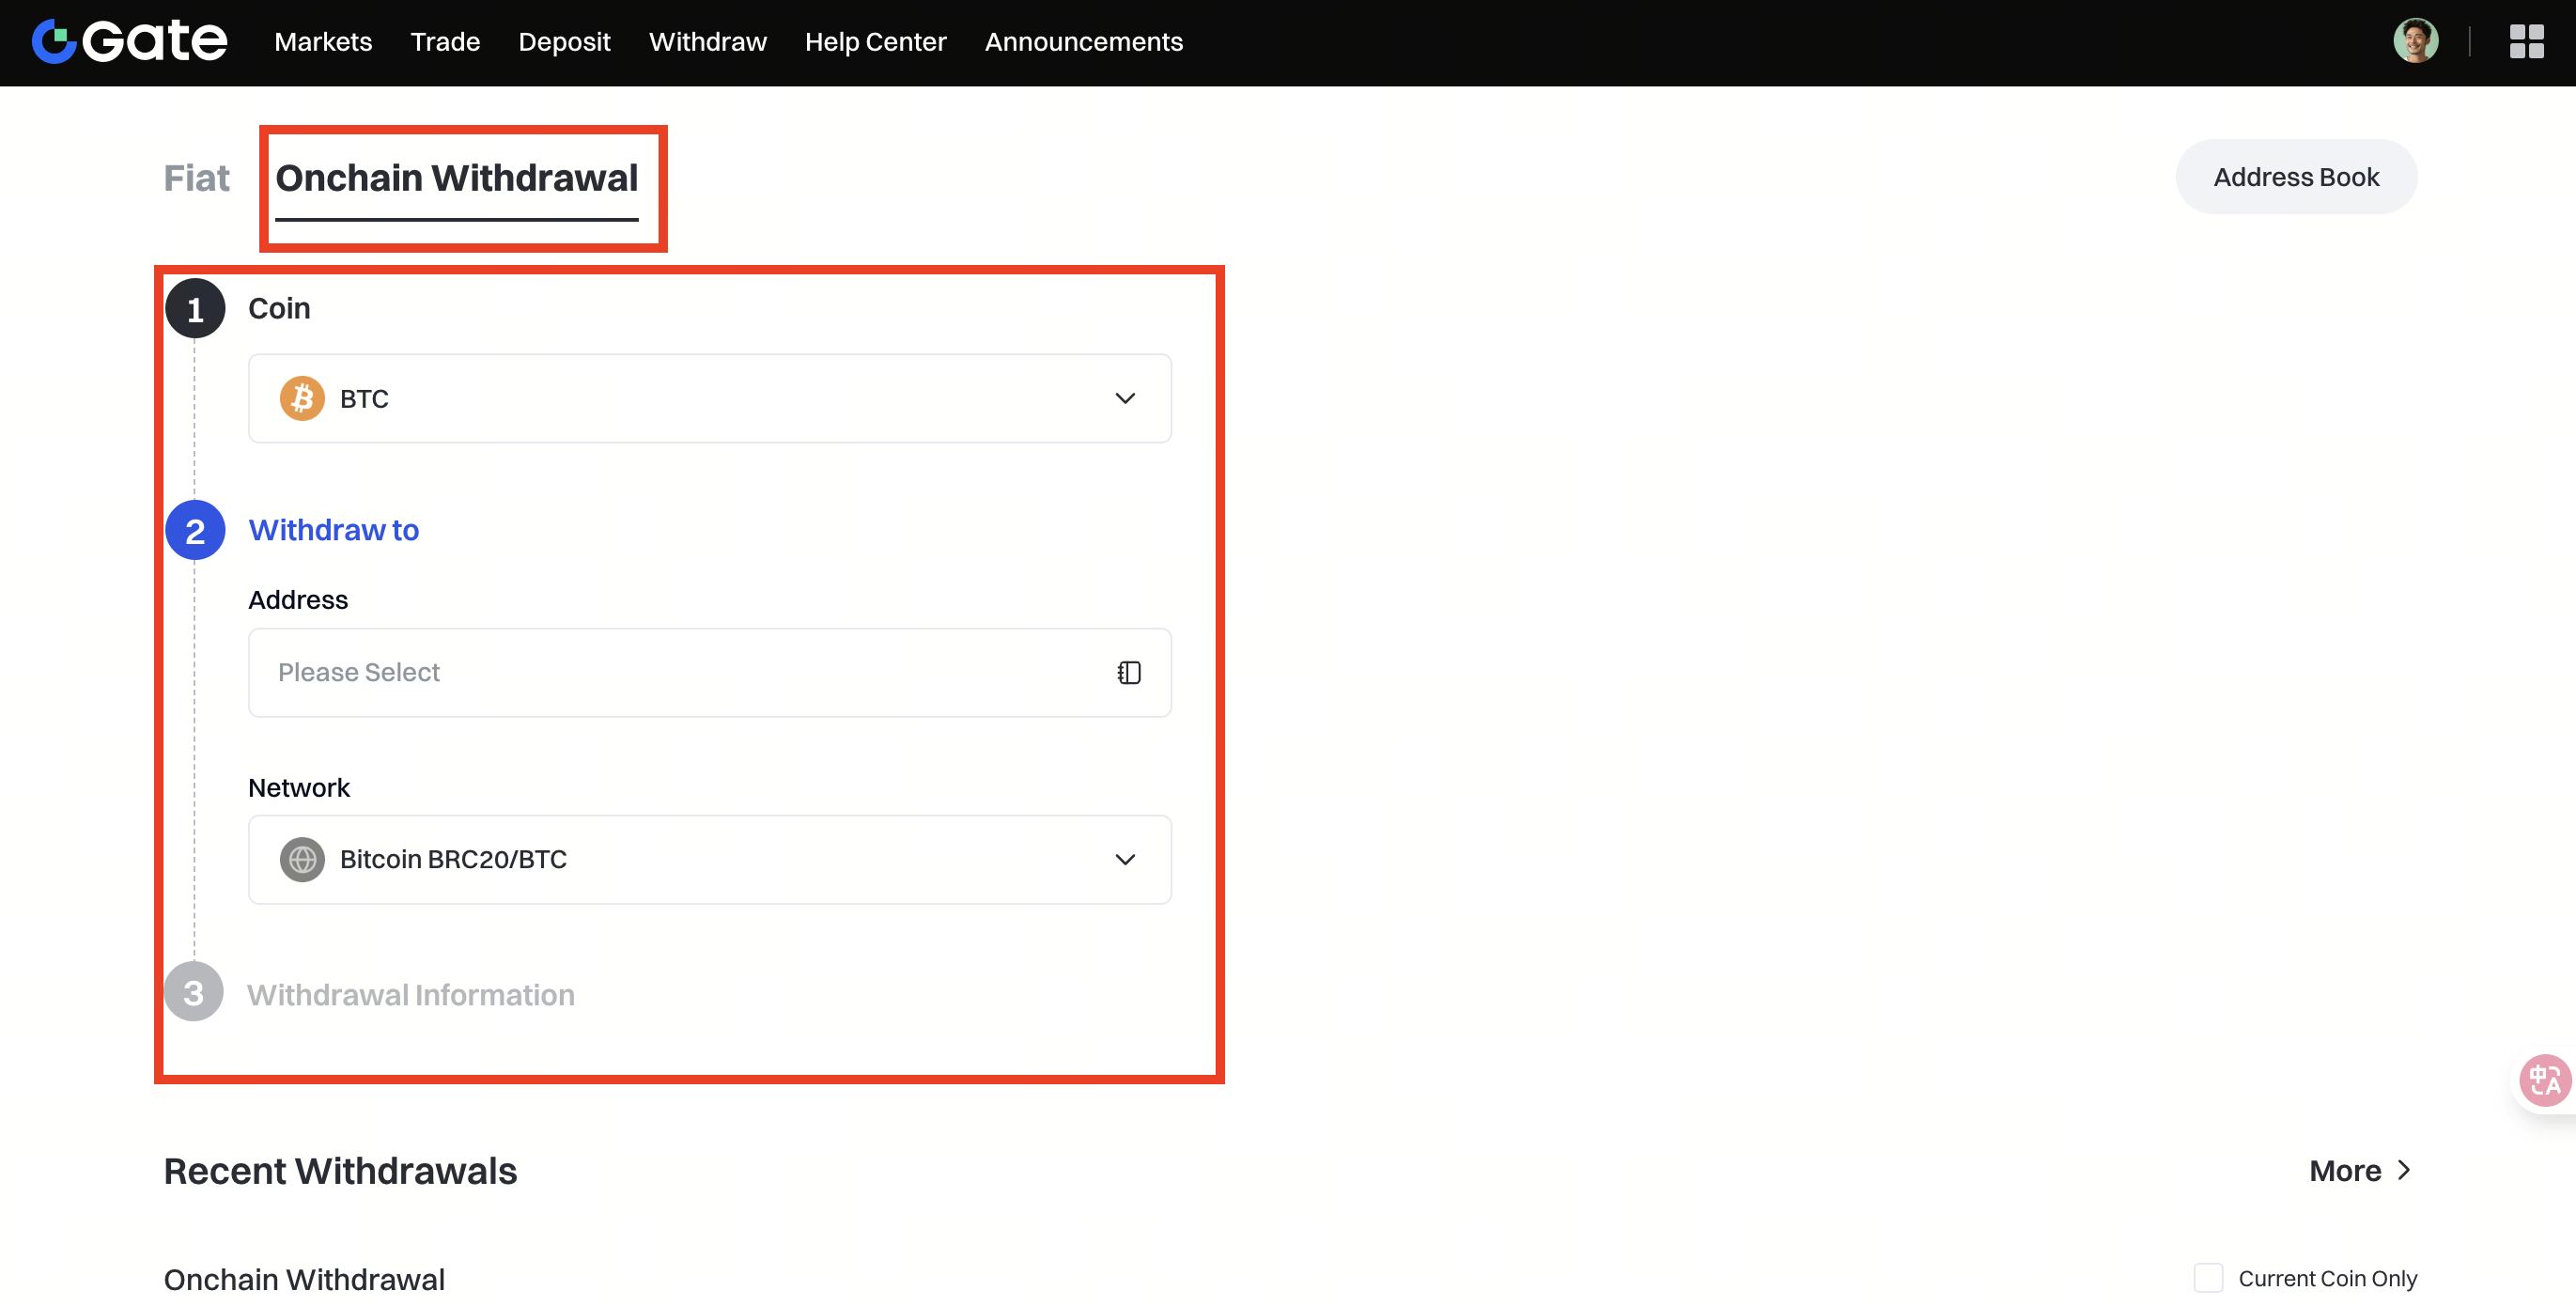
Task: Click the Gate logo icon
Action: pos(54,42)
